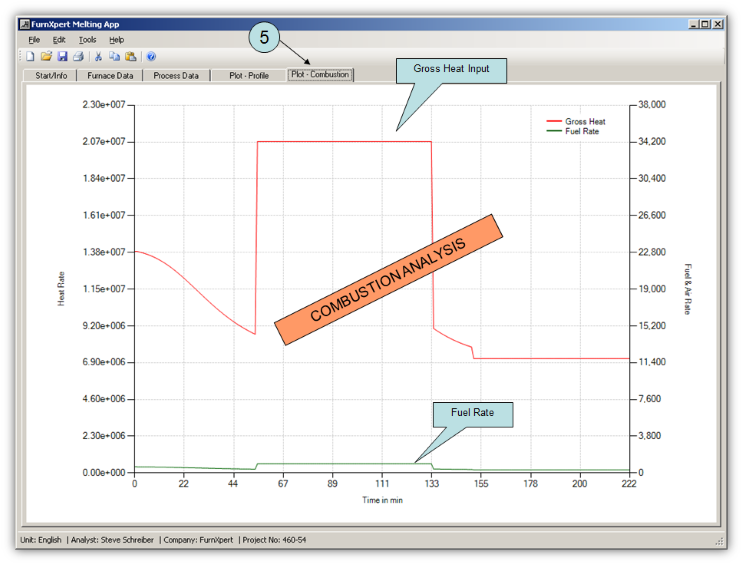Click the 222 time axis label

pos(629,483)
